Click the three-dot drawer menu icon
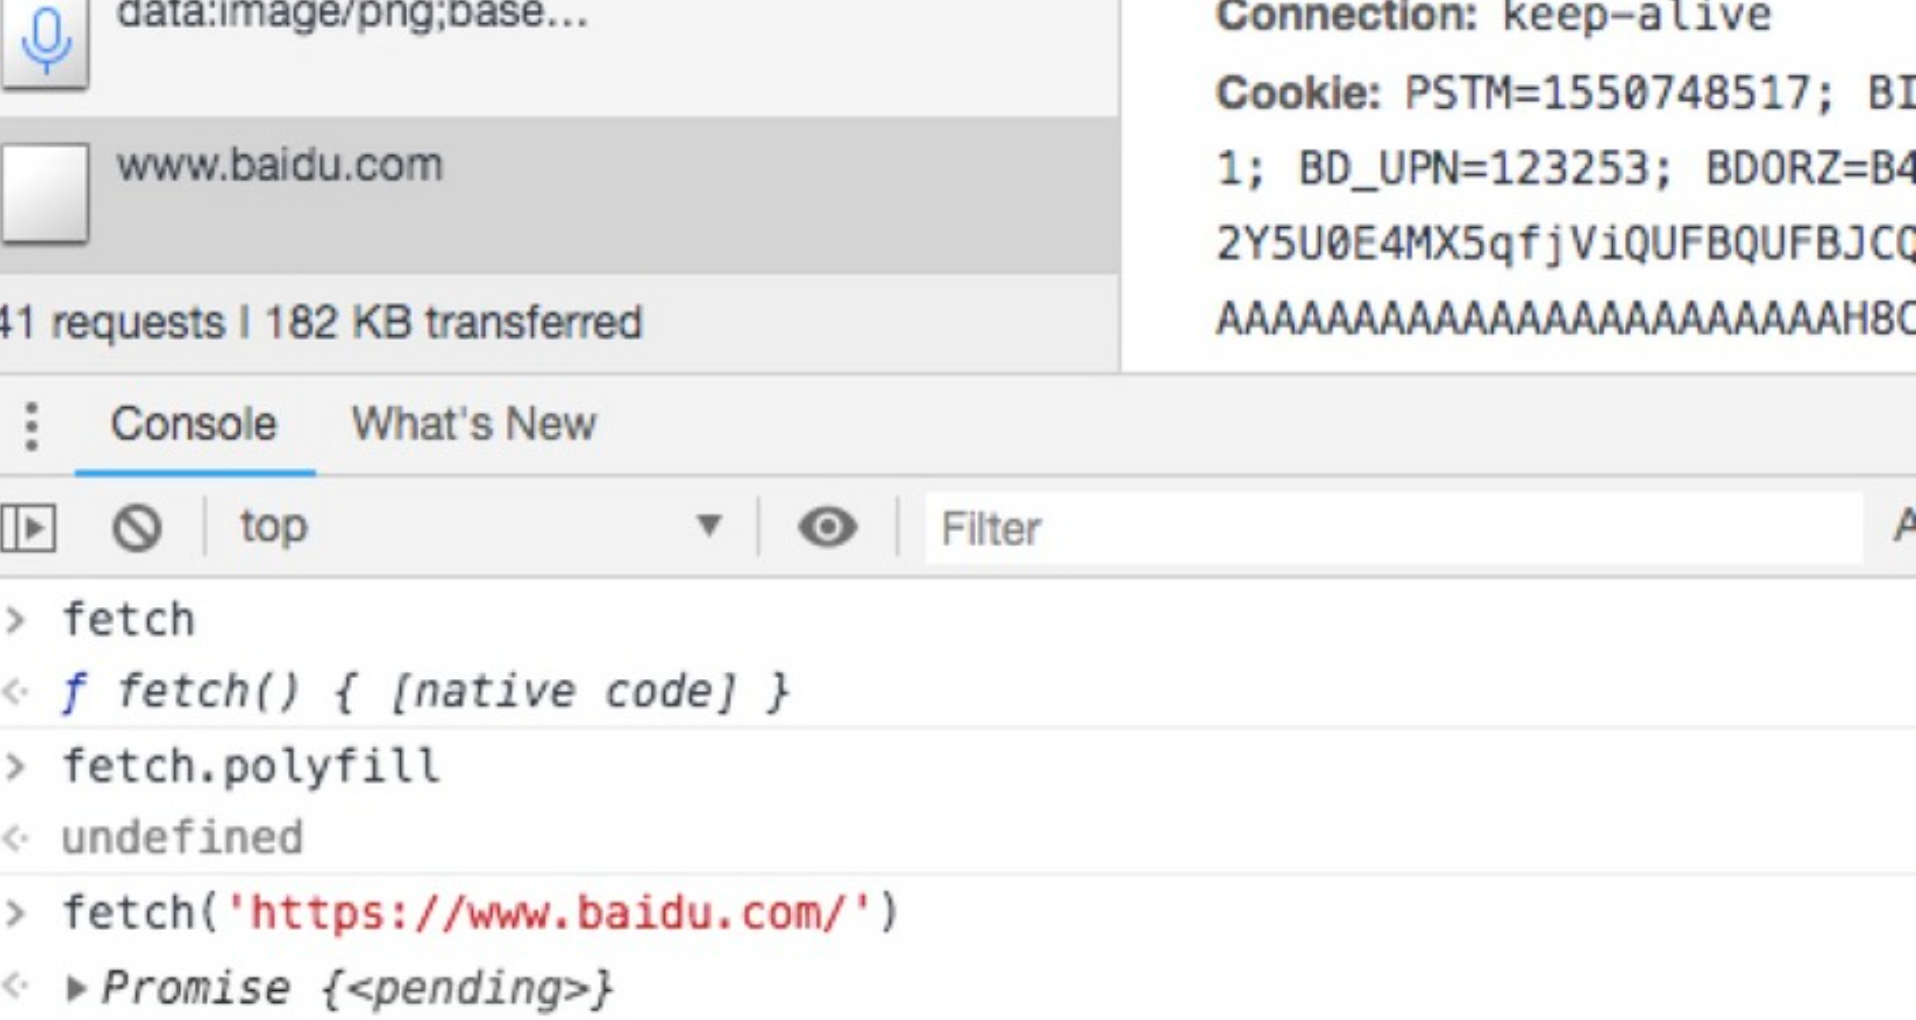The image size is (1916, 1020). pos(32,426)
